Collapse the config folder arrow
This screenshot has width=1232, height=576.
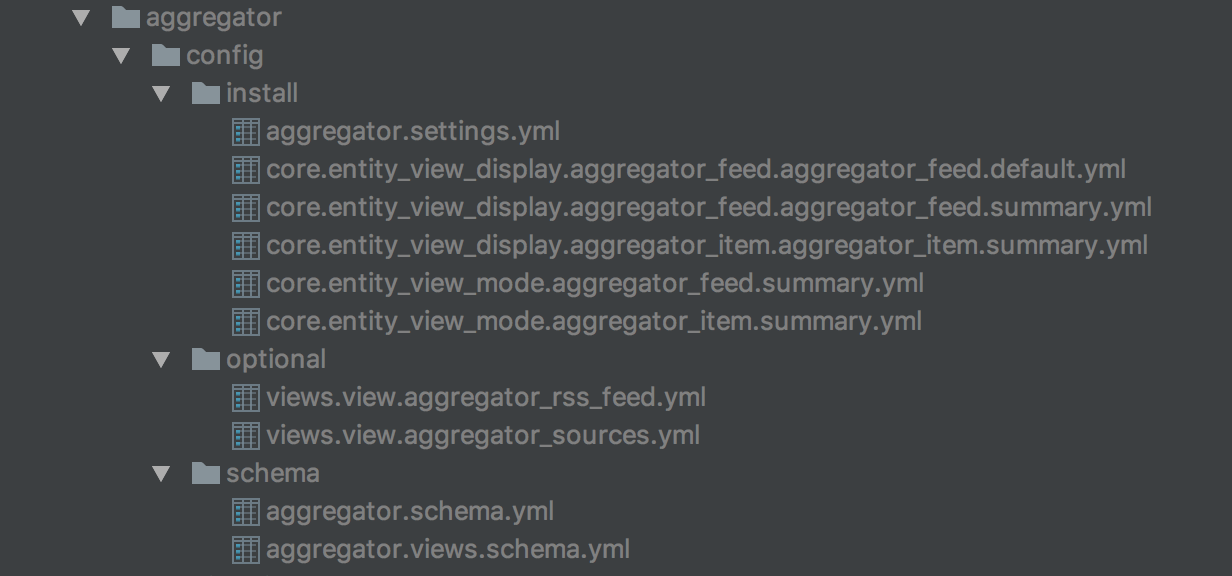(x=122, y=56)
